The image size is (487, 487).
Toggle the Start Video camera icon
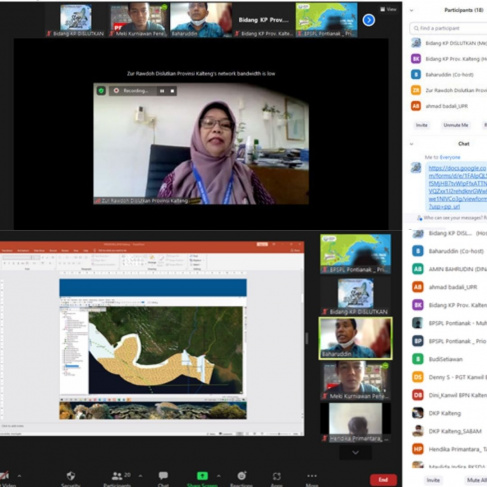[x=4, y=476]
